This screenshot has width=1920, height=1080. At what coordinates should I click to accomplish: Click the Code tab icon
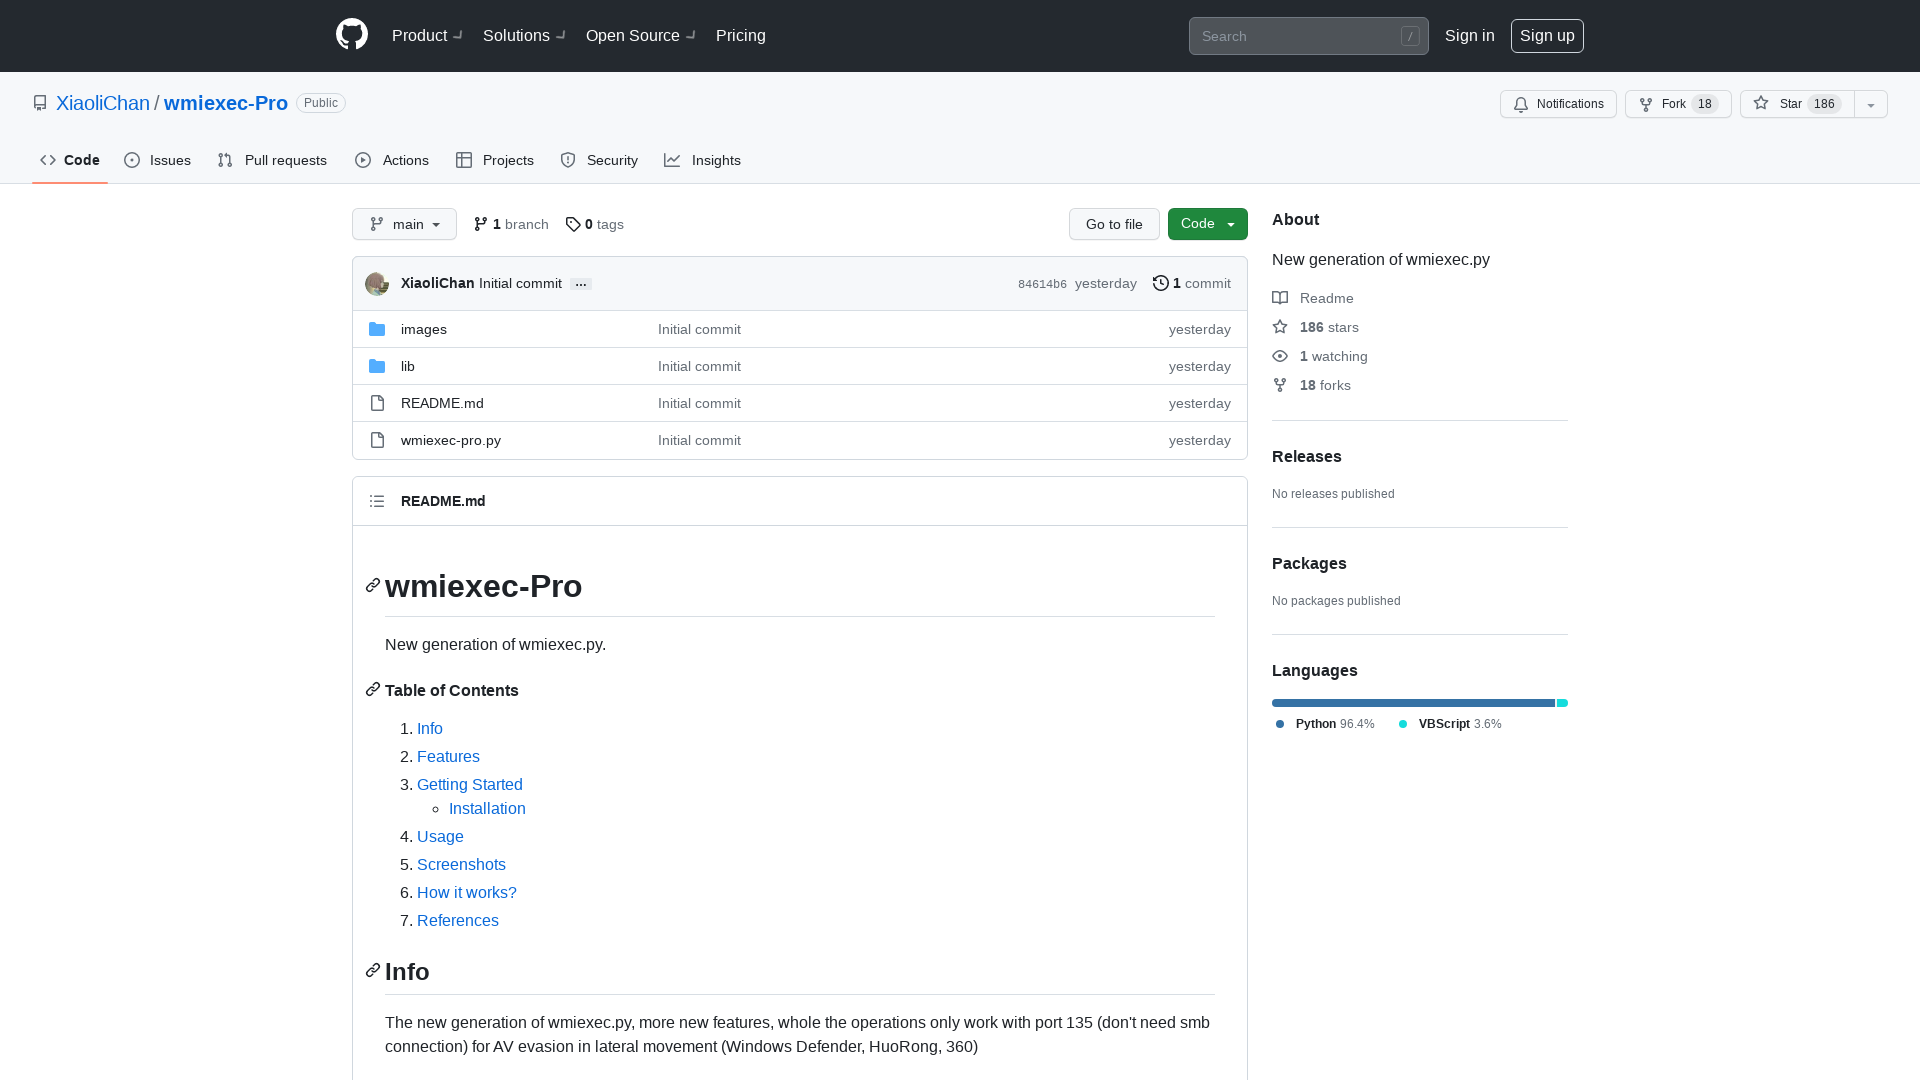47,160
